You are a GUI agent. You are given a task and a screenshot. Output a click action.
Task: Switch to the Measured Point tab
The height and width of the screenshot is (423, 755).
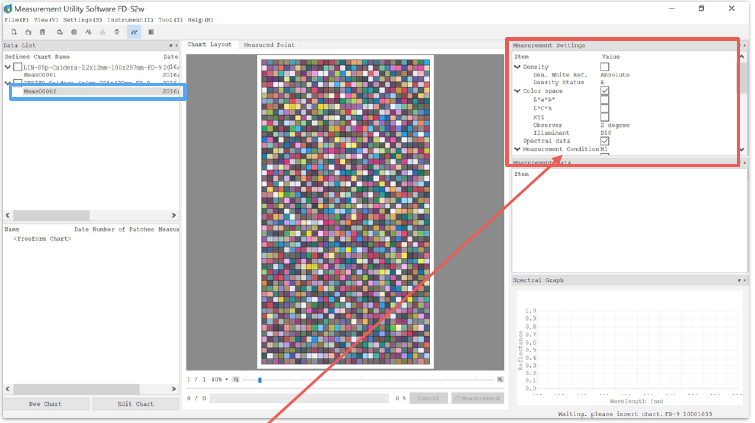269,45
